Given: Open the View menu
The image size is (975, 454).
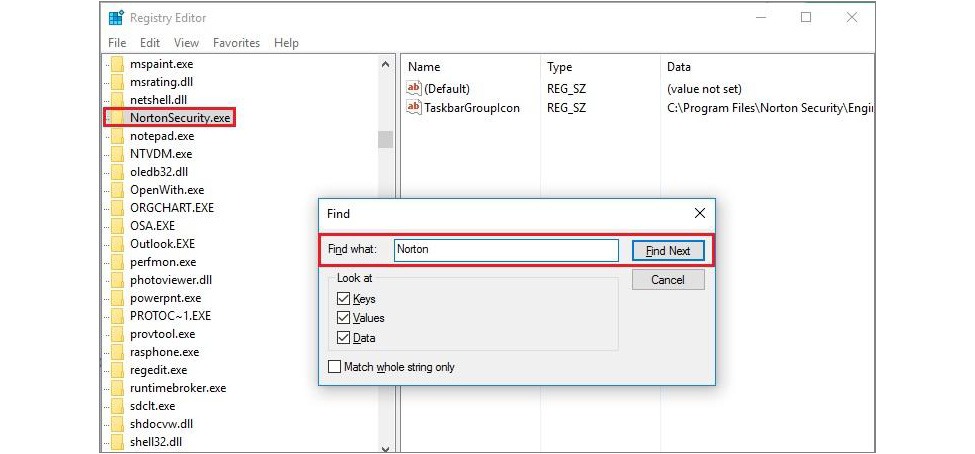Looking at the screenshot, I should point(187,43).
